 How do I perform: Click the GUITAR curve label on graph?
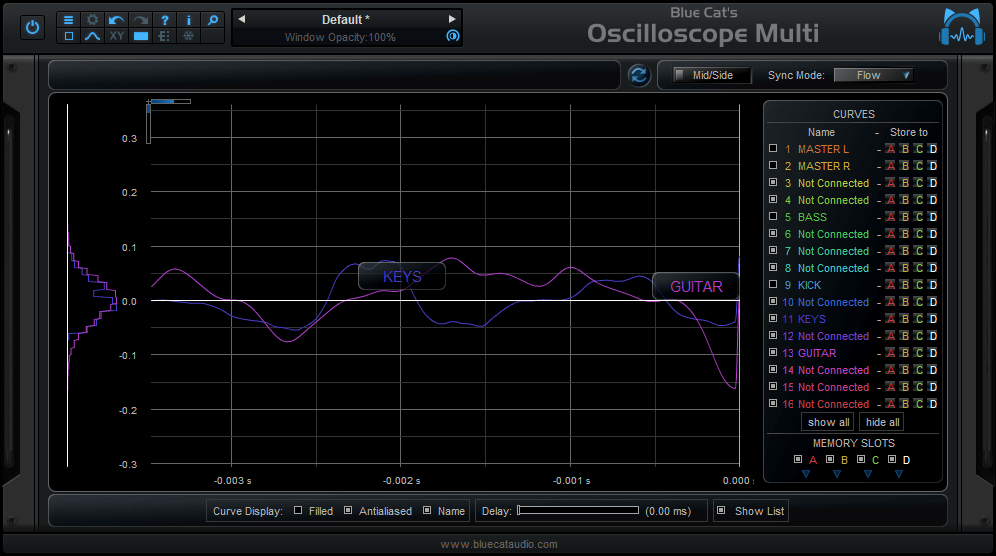696,287
